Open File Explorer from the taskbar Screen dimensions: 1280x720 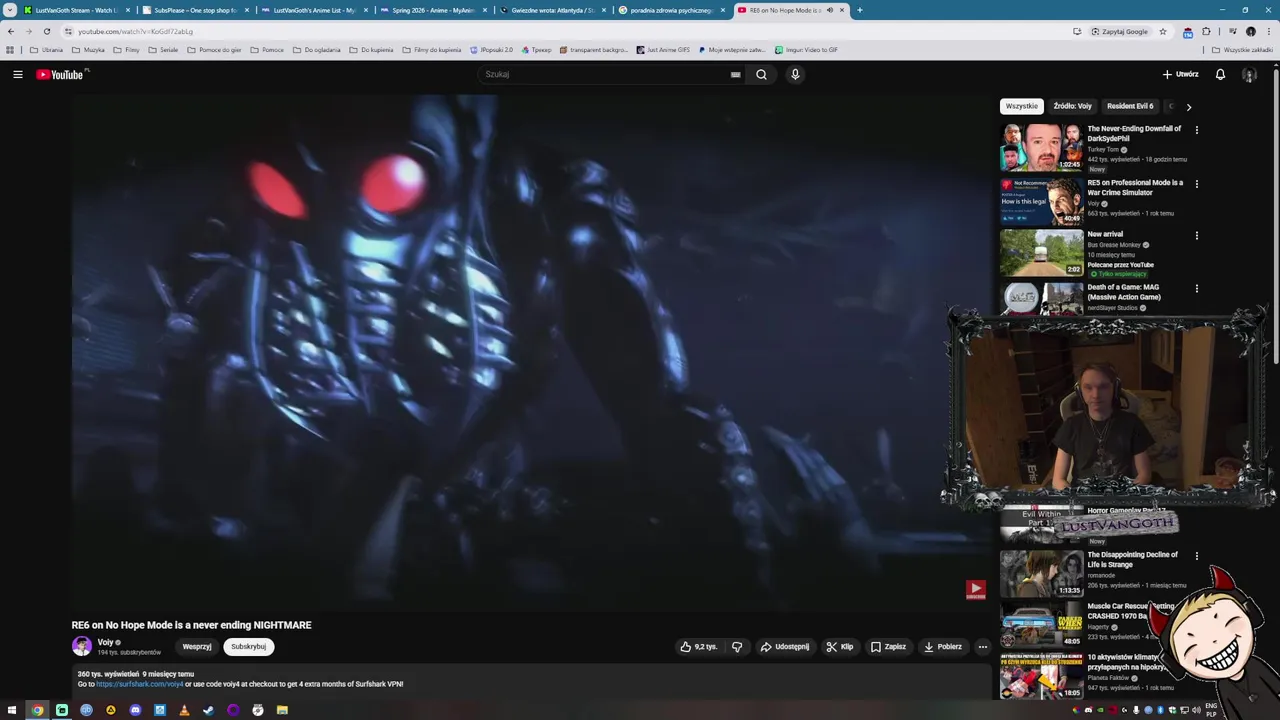pyautogui.click(x=282, y=710)
